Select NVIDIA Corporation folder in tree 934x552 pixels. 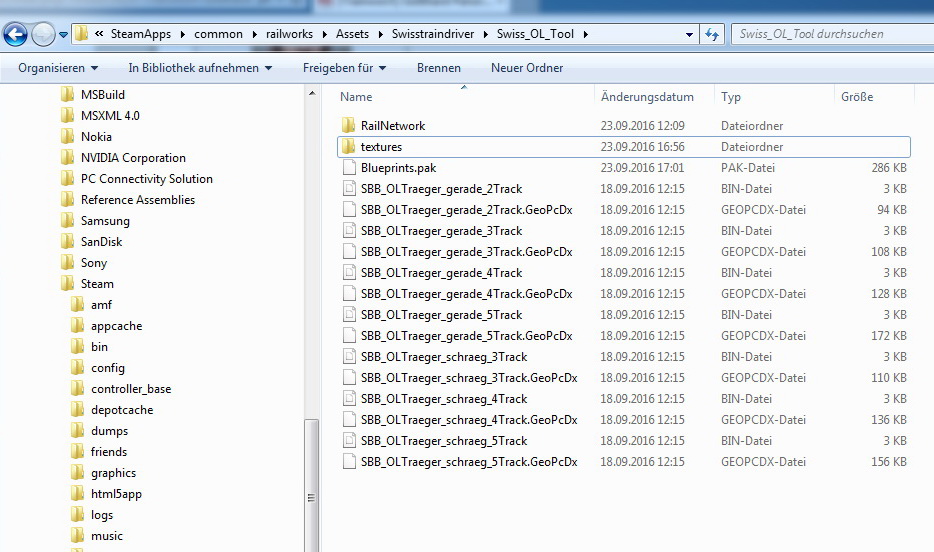tap(133, 158)
